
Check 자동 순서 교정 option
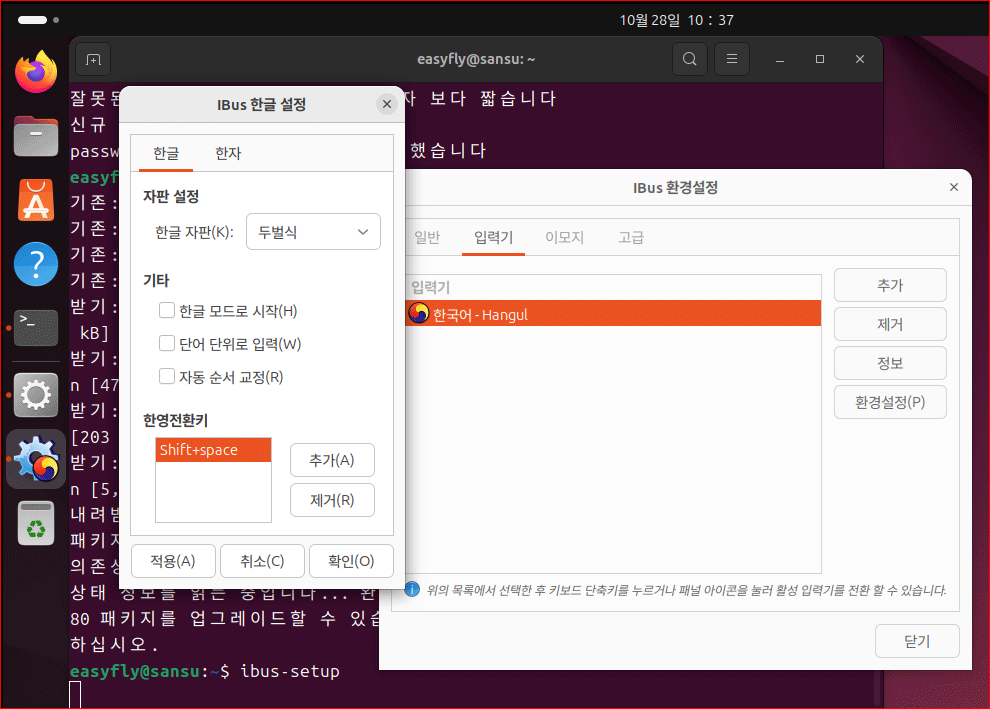pyautogui.click(x=167, y=377)
